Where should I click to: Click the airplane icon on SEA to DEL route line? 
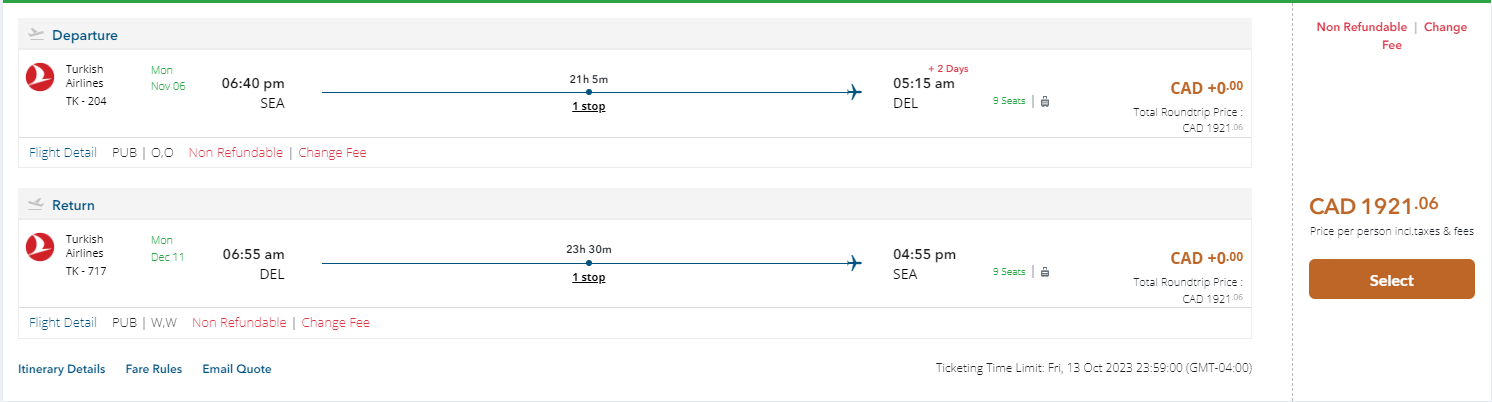(854, 93)
